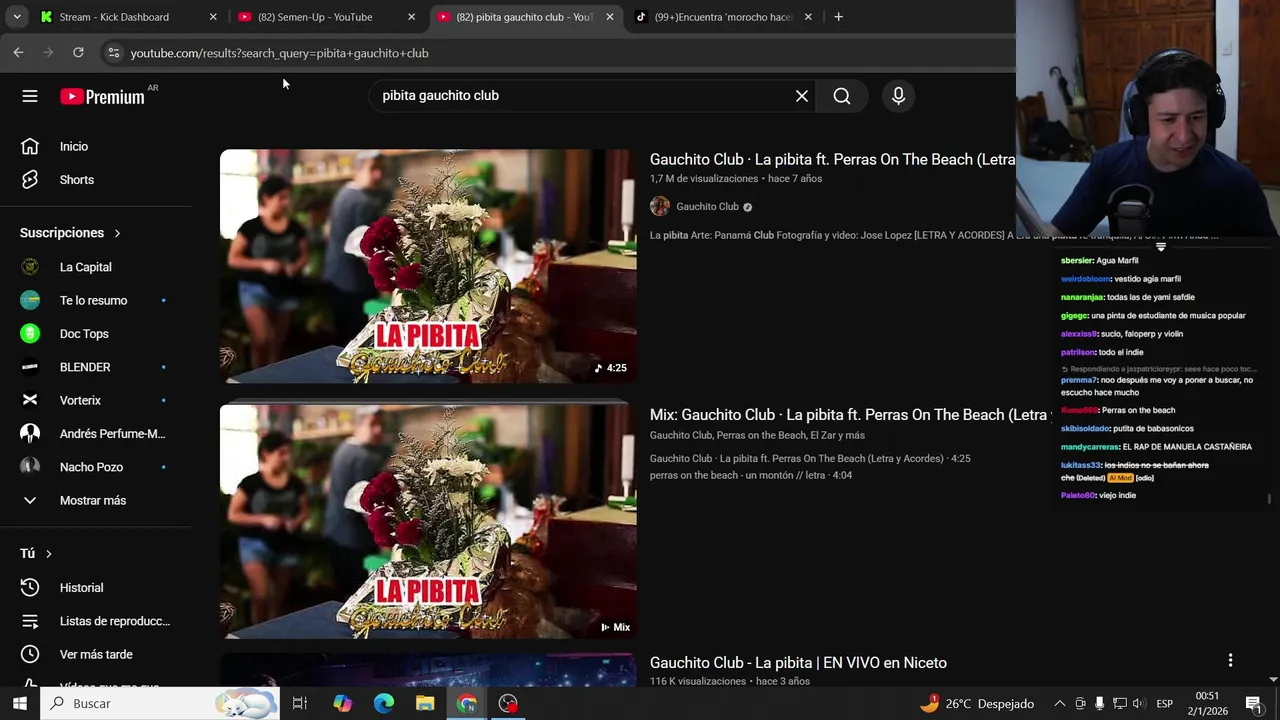
Task: Launch Copilot from the taskbar
Action: tap(343, 704)
